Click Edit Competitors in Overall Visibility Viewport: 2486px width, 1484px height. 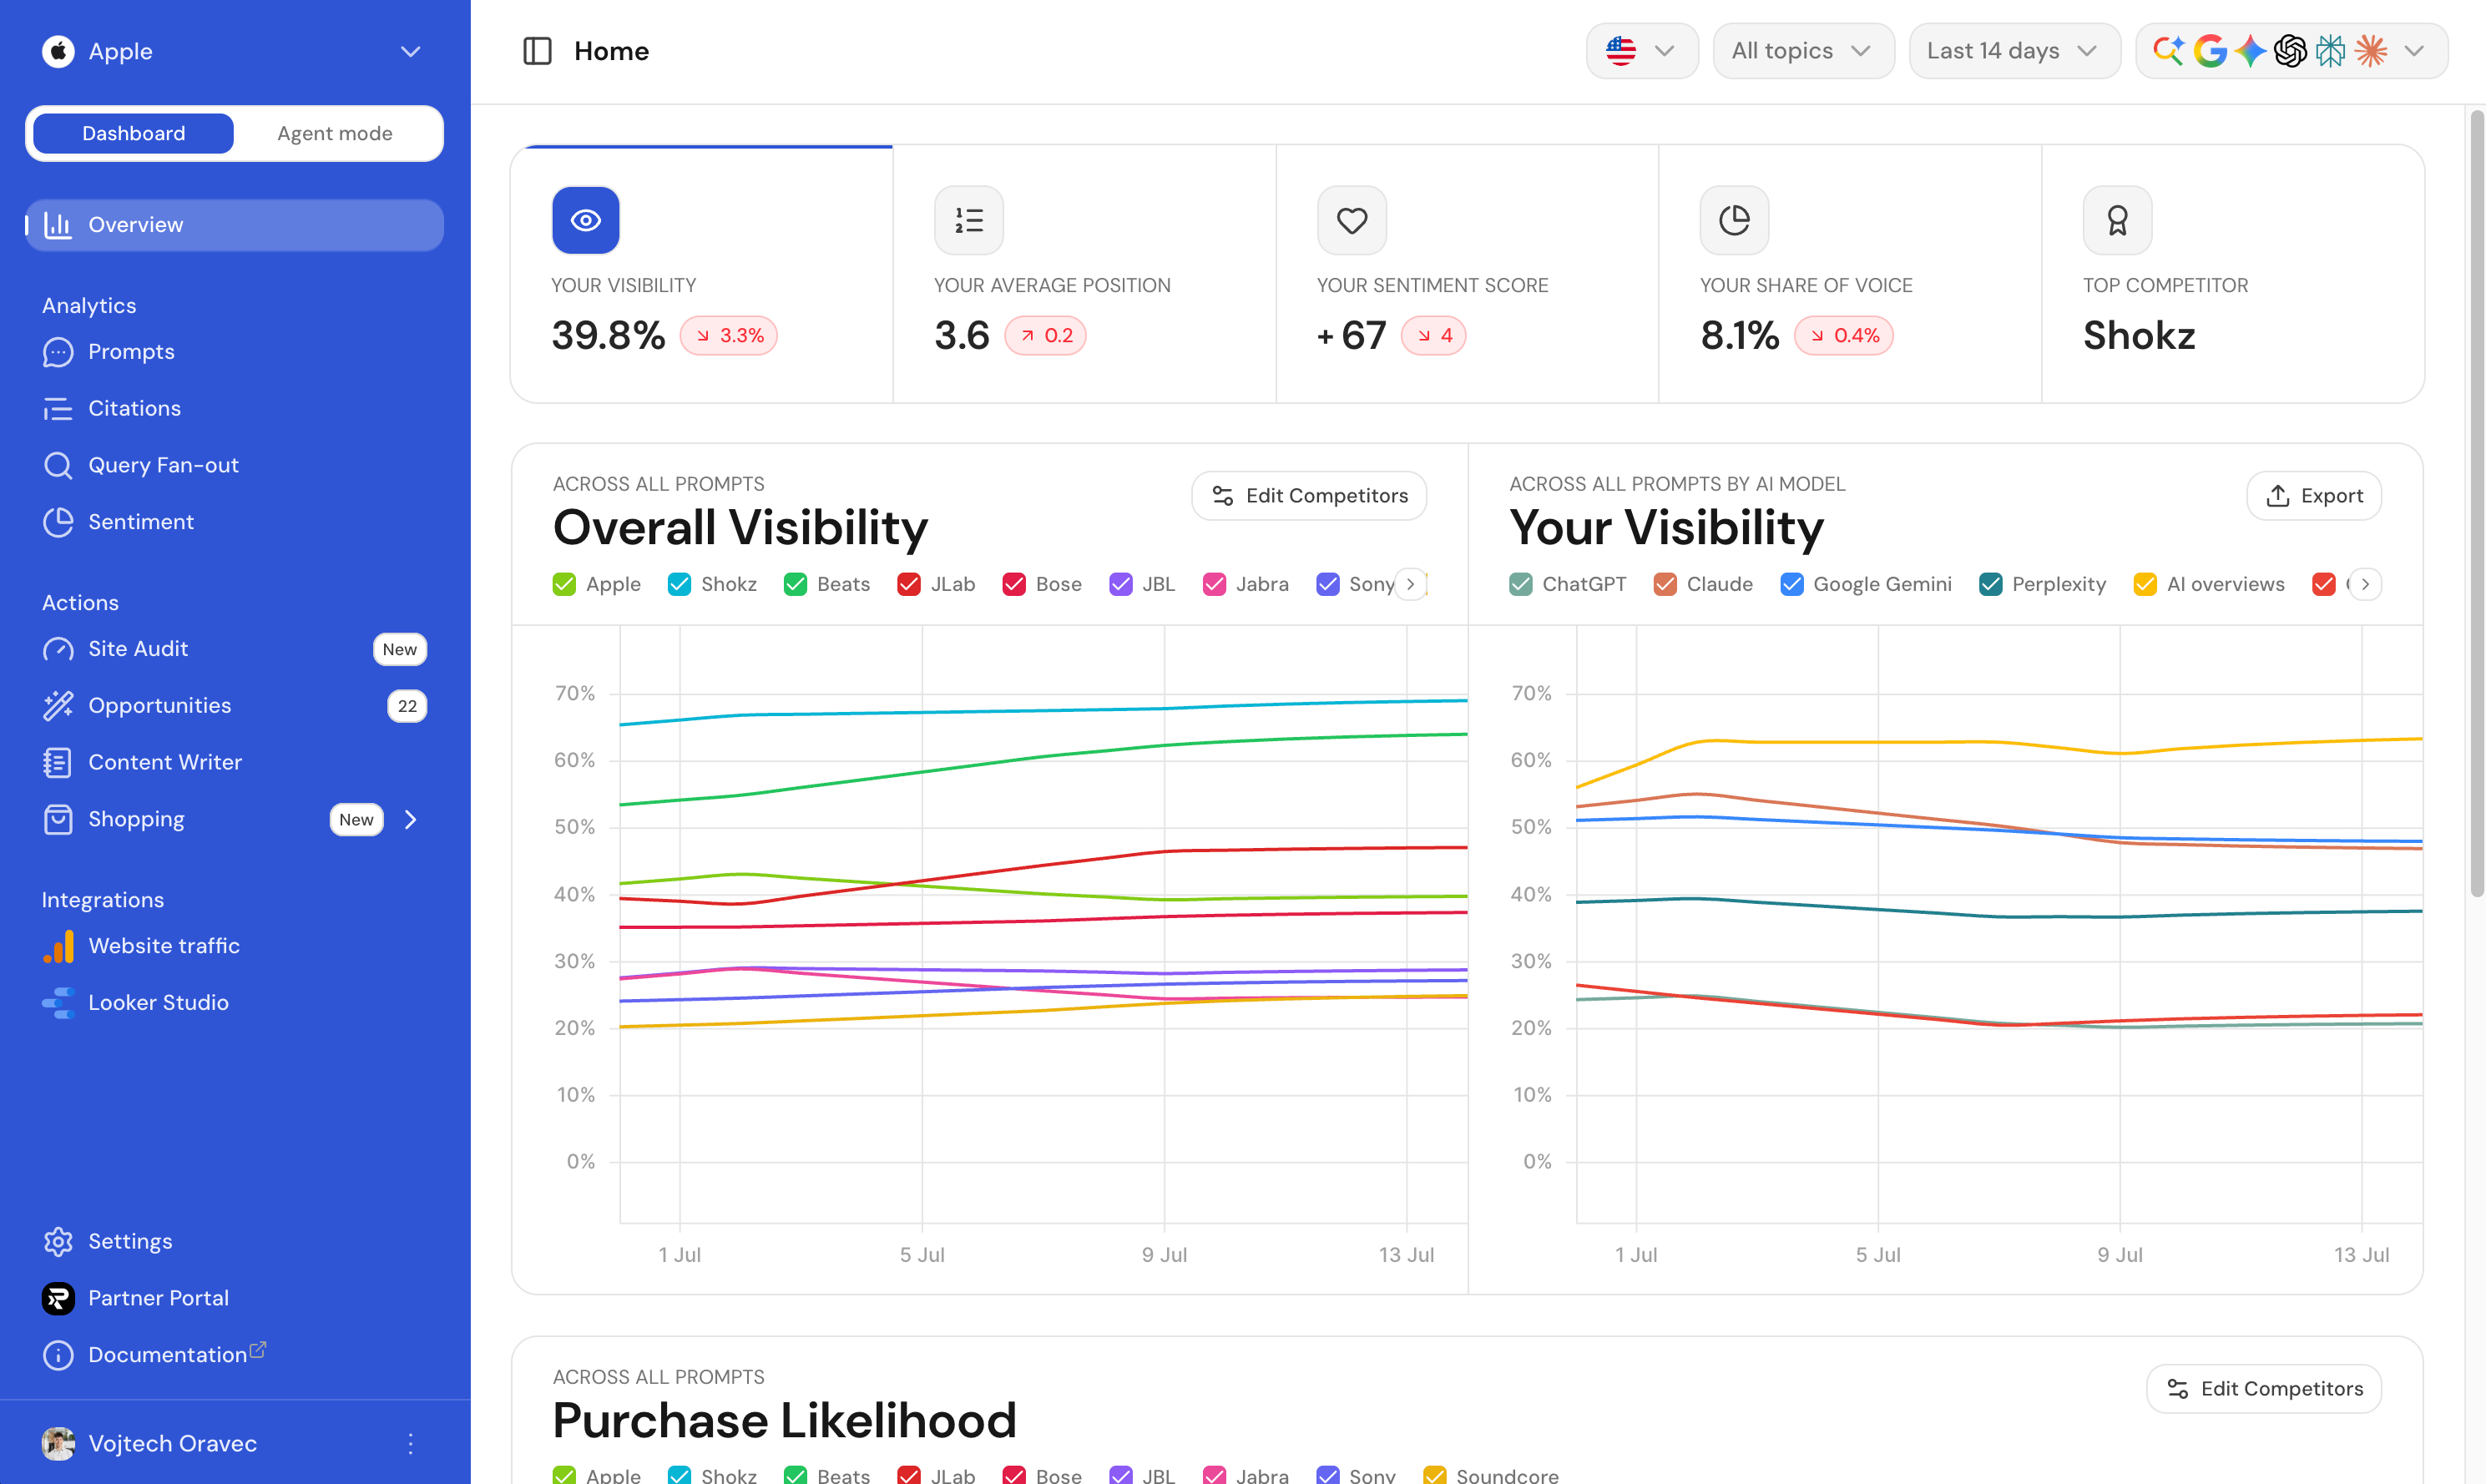tap(1309, 496)
